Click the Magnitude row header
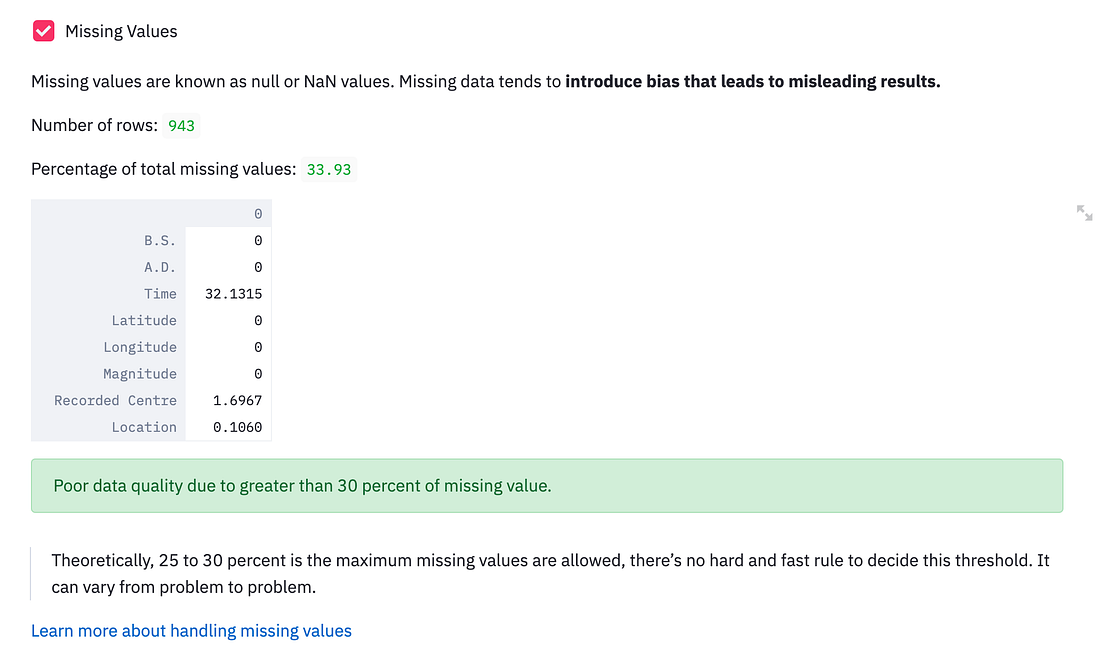 tap(141, 373)
